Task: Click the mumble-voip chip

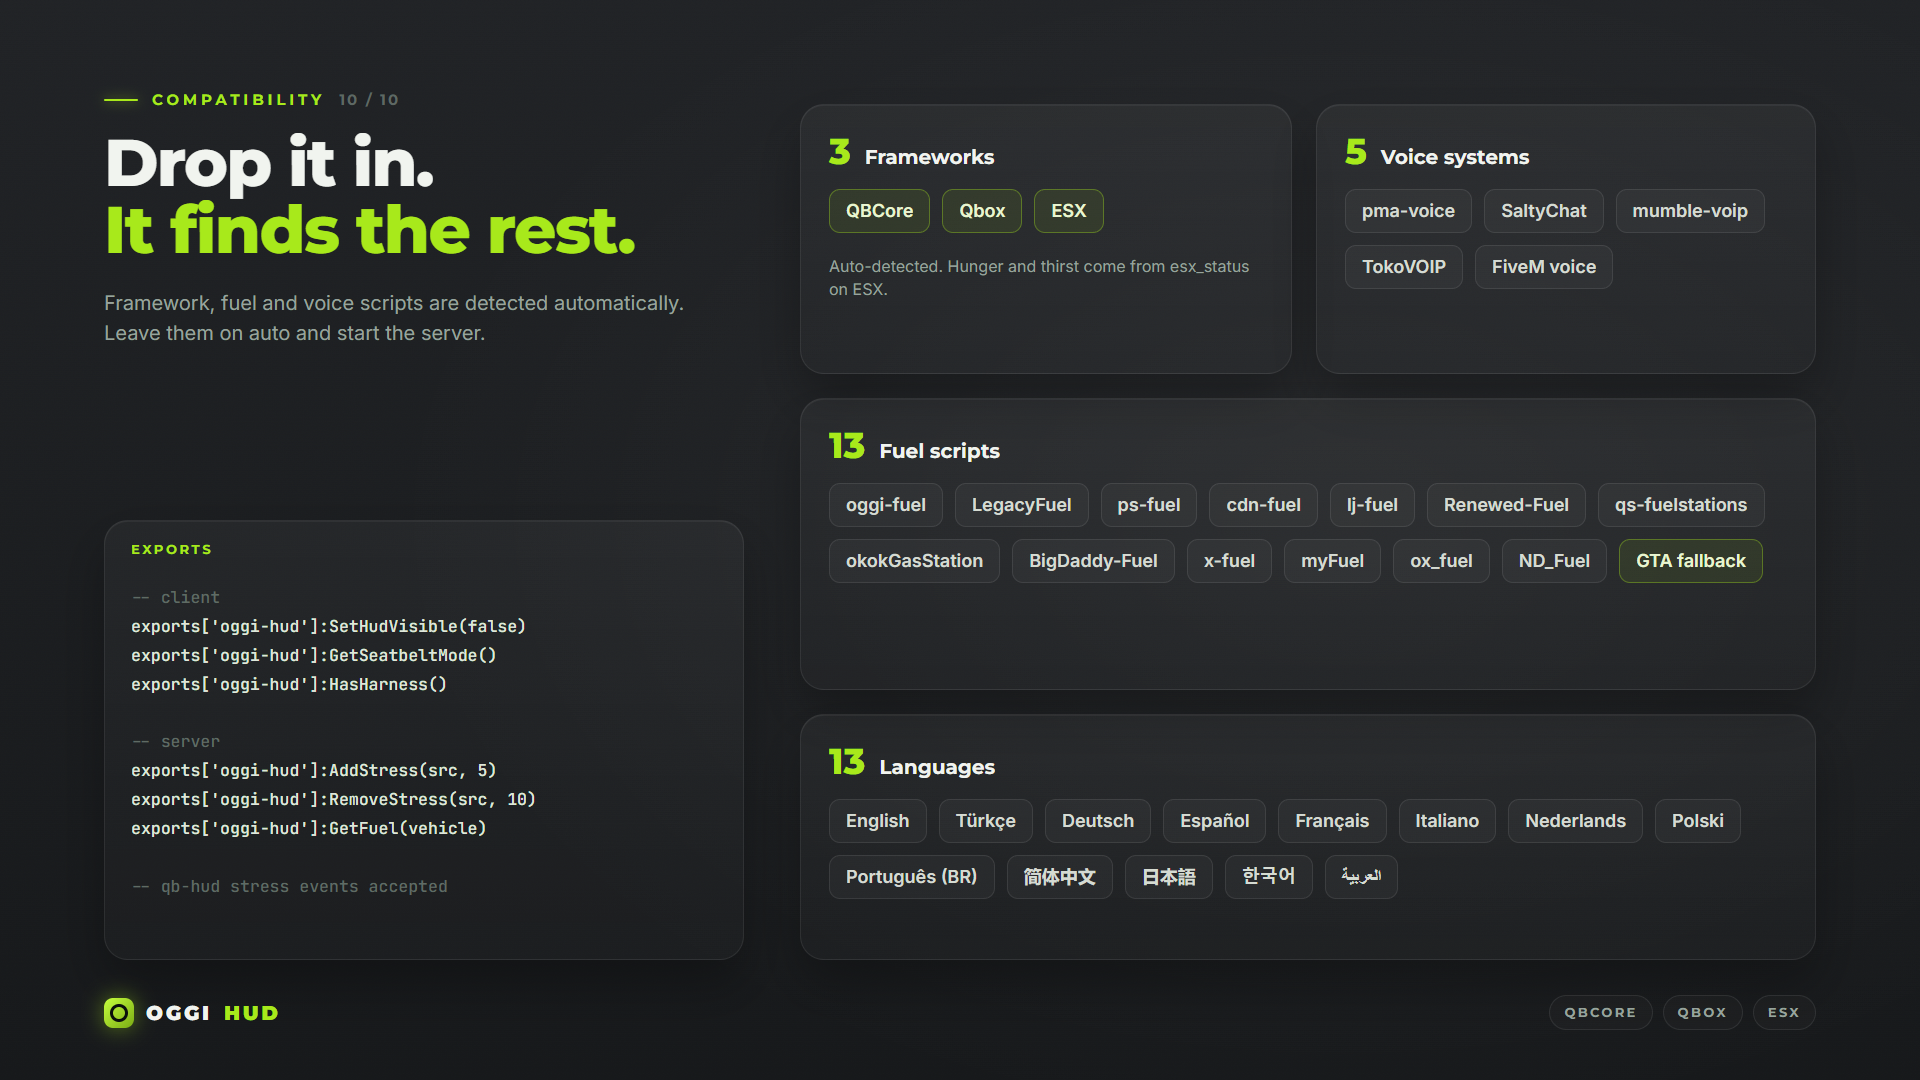Action: [x=1690, y=211]
